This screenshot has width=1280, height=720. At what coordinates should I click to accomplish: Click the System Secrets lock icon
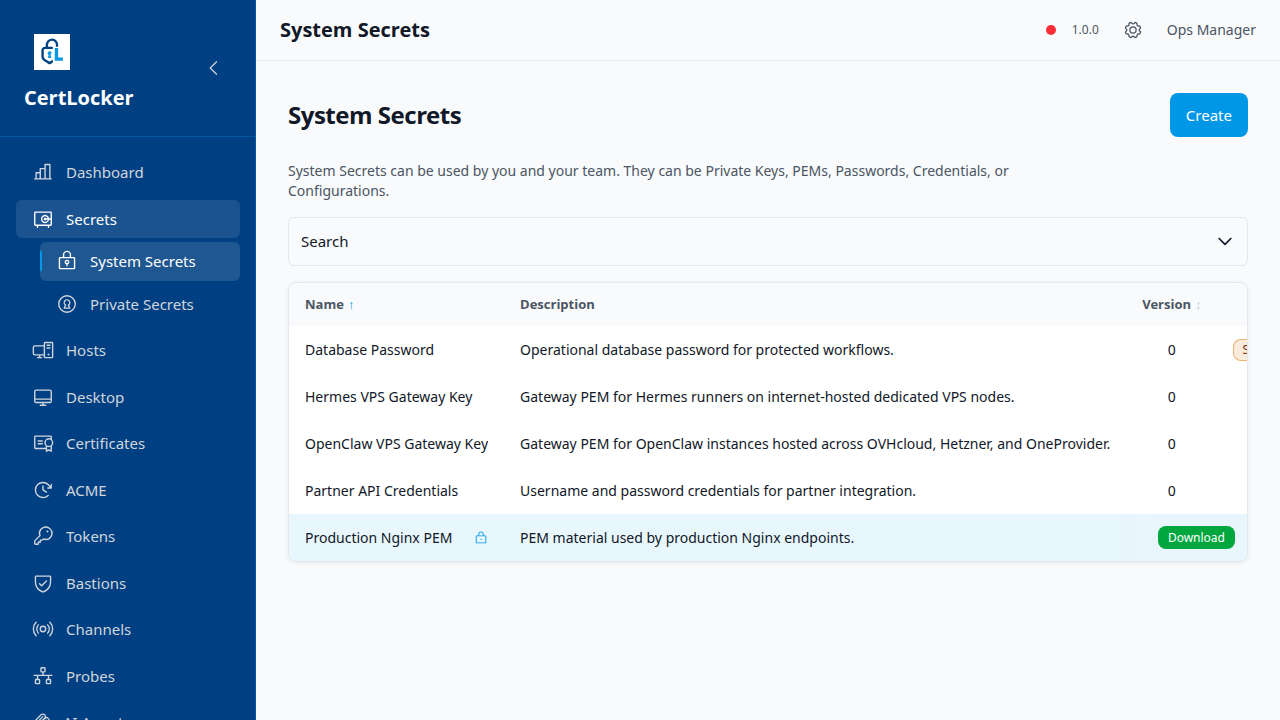(67, 261)
